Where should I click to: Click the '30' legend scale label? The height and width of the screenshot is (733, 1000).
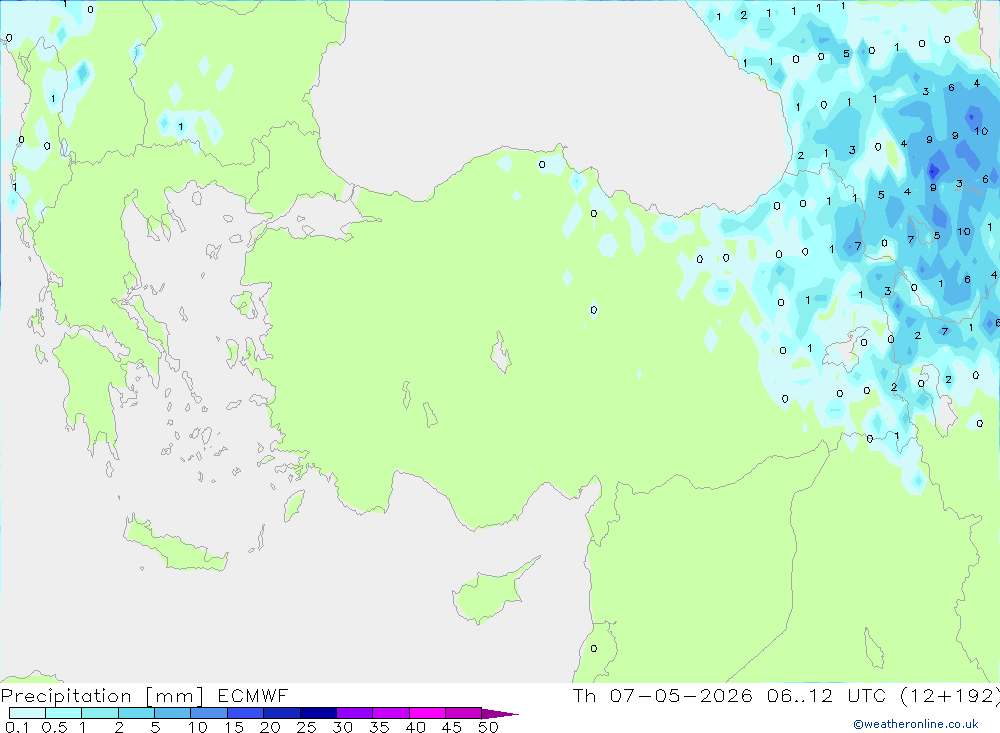pos(342,727)
